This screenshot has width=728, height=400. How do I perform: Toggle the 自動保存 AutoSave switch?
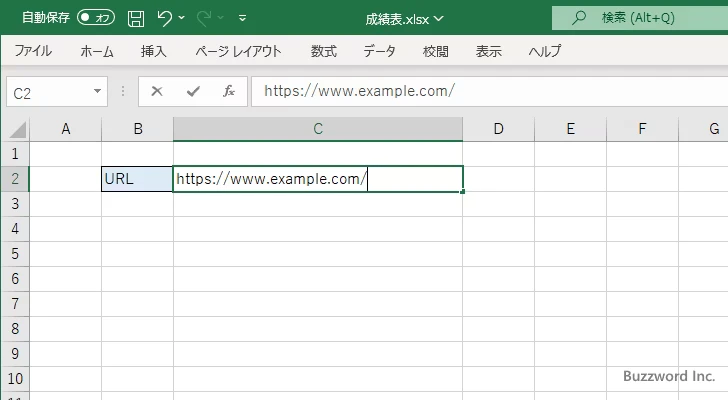pos(96,18)
